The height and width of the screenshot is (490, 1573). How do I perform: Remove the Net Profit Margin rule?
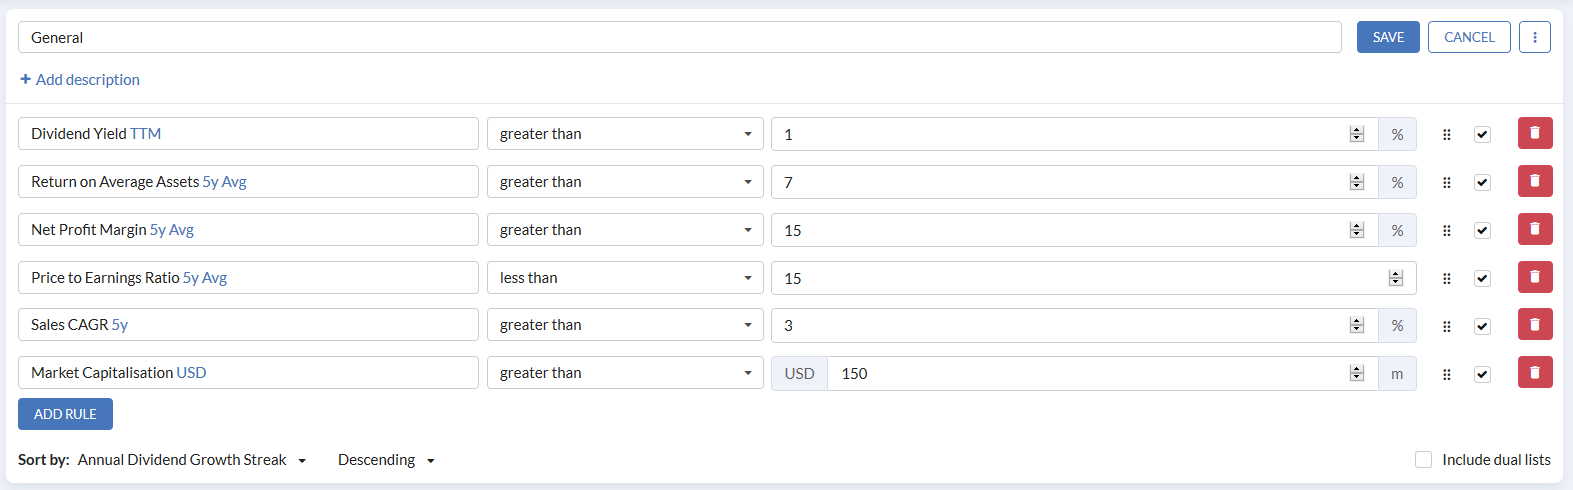click(1534, 229)
